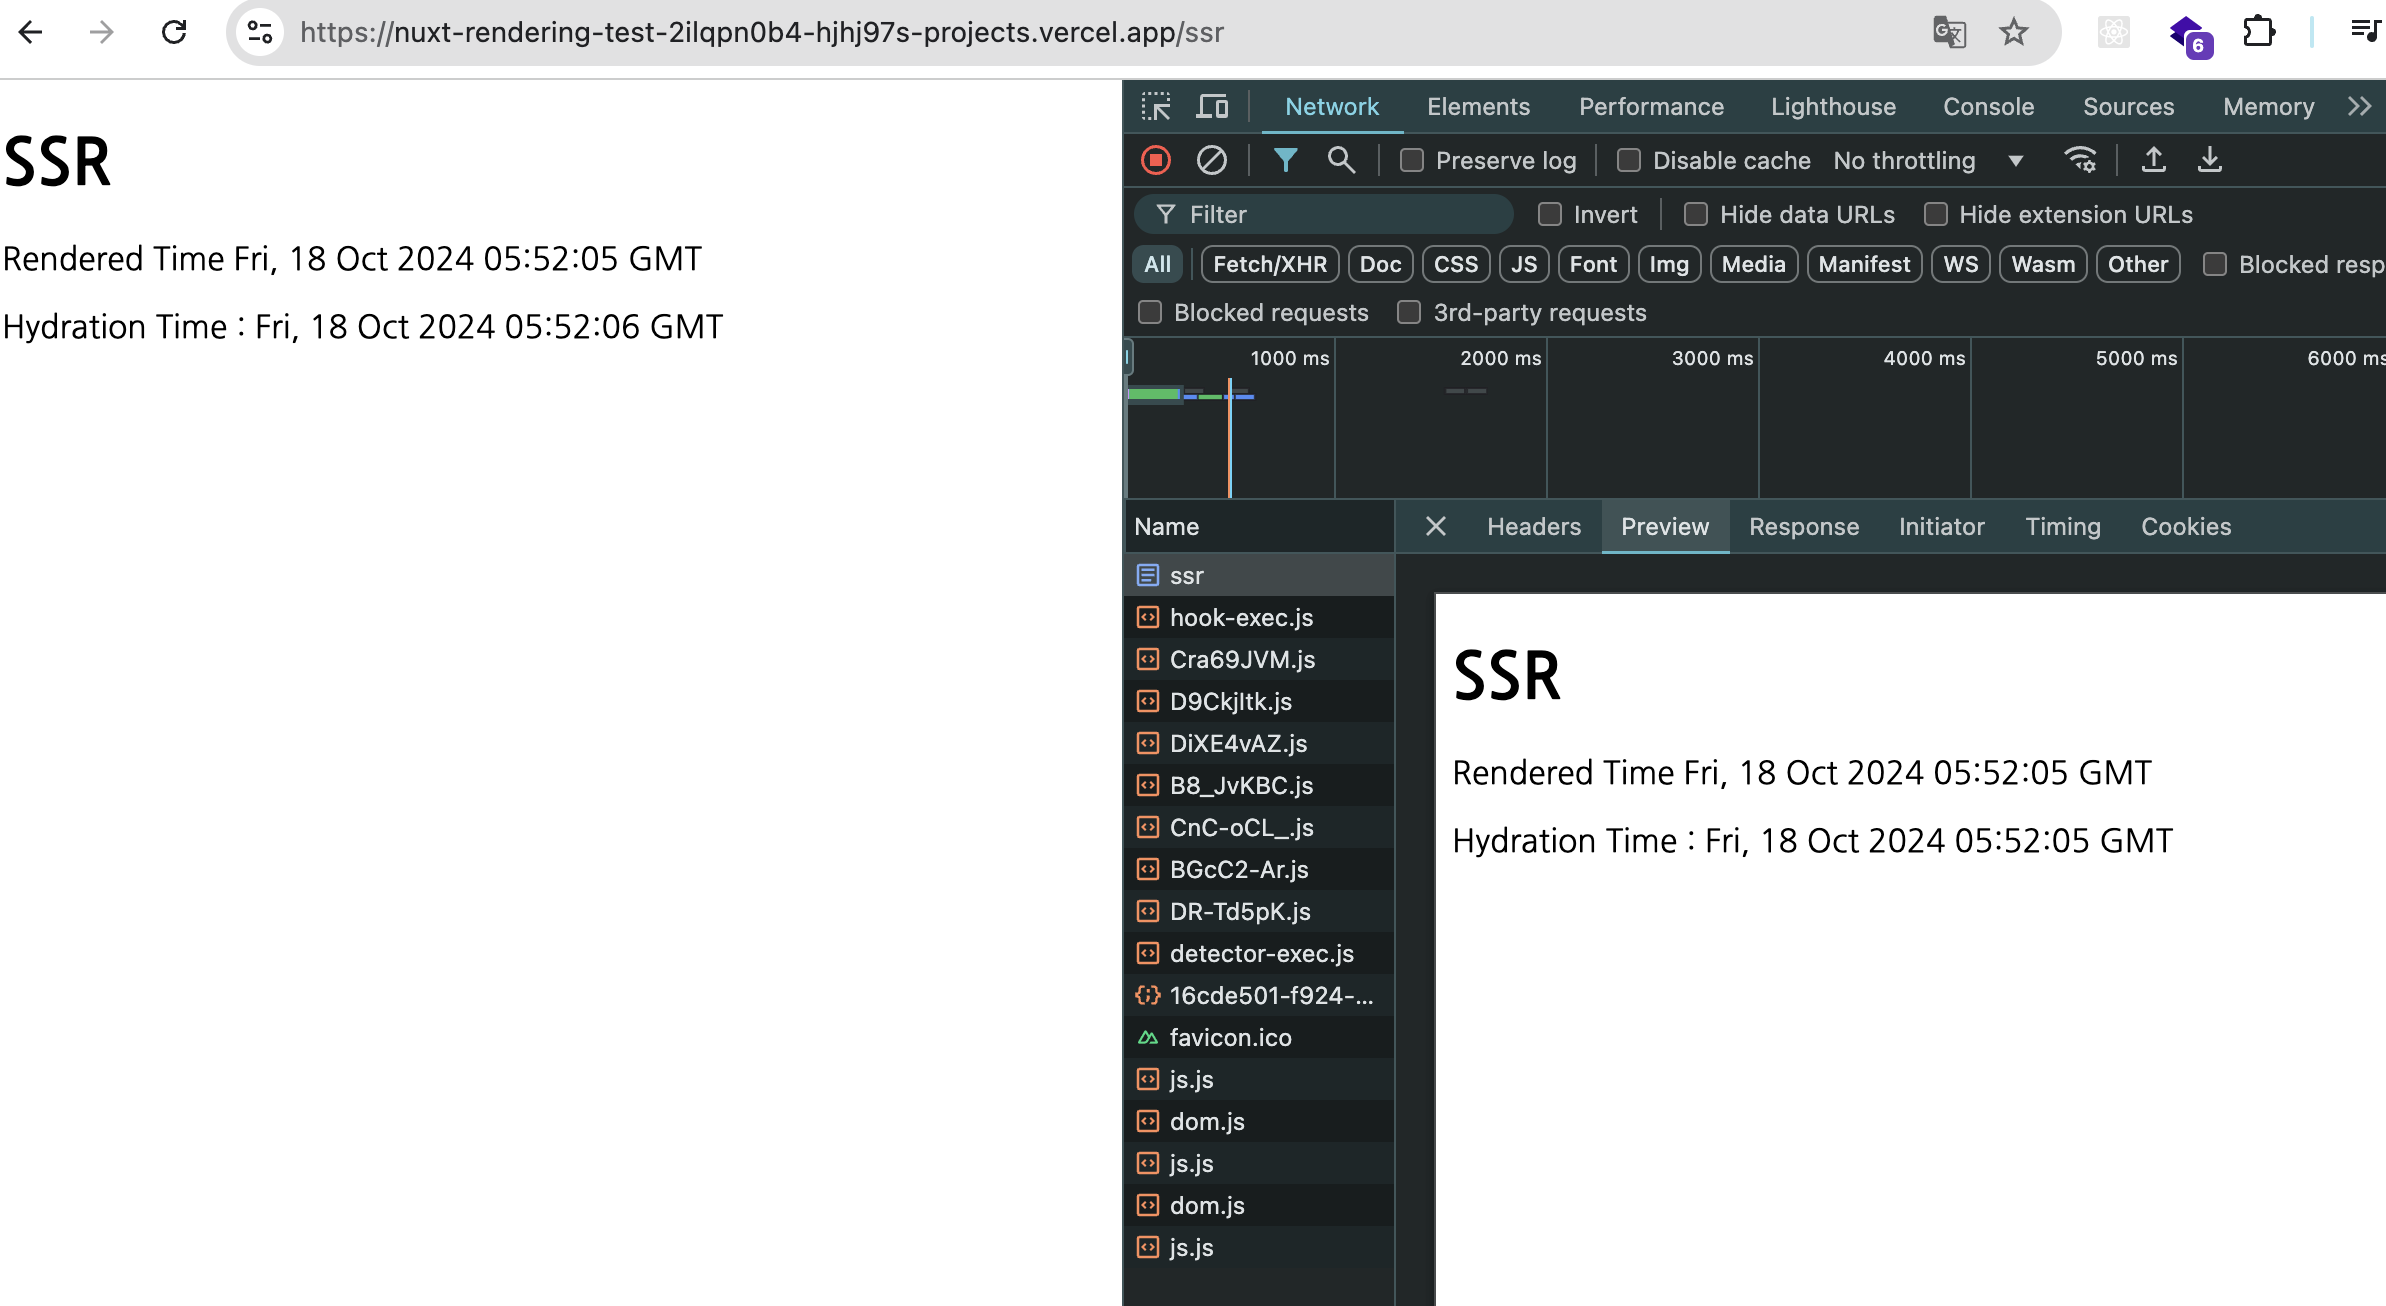Screen dimensions: 2386x1306
Task: Clear the network log
Action: coord(1211,160)
